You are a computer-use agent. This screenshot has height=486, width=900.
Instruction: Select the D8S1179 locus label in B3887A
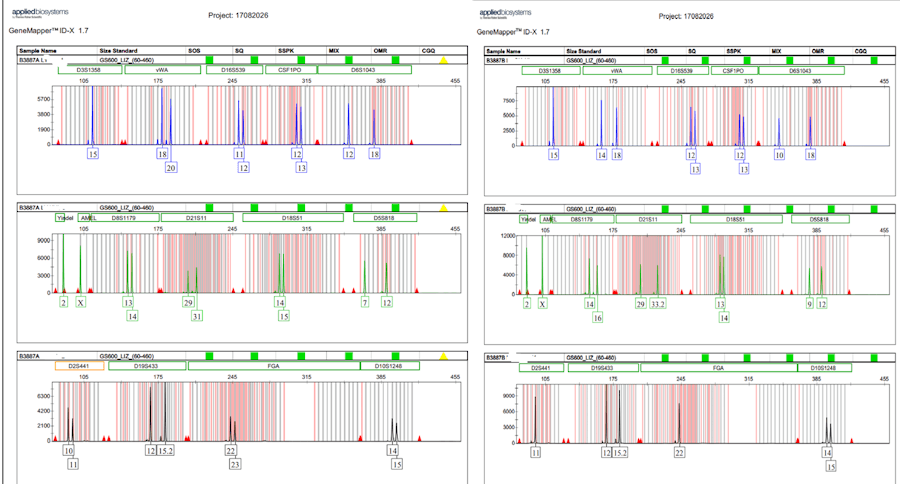click(127, 217)
